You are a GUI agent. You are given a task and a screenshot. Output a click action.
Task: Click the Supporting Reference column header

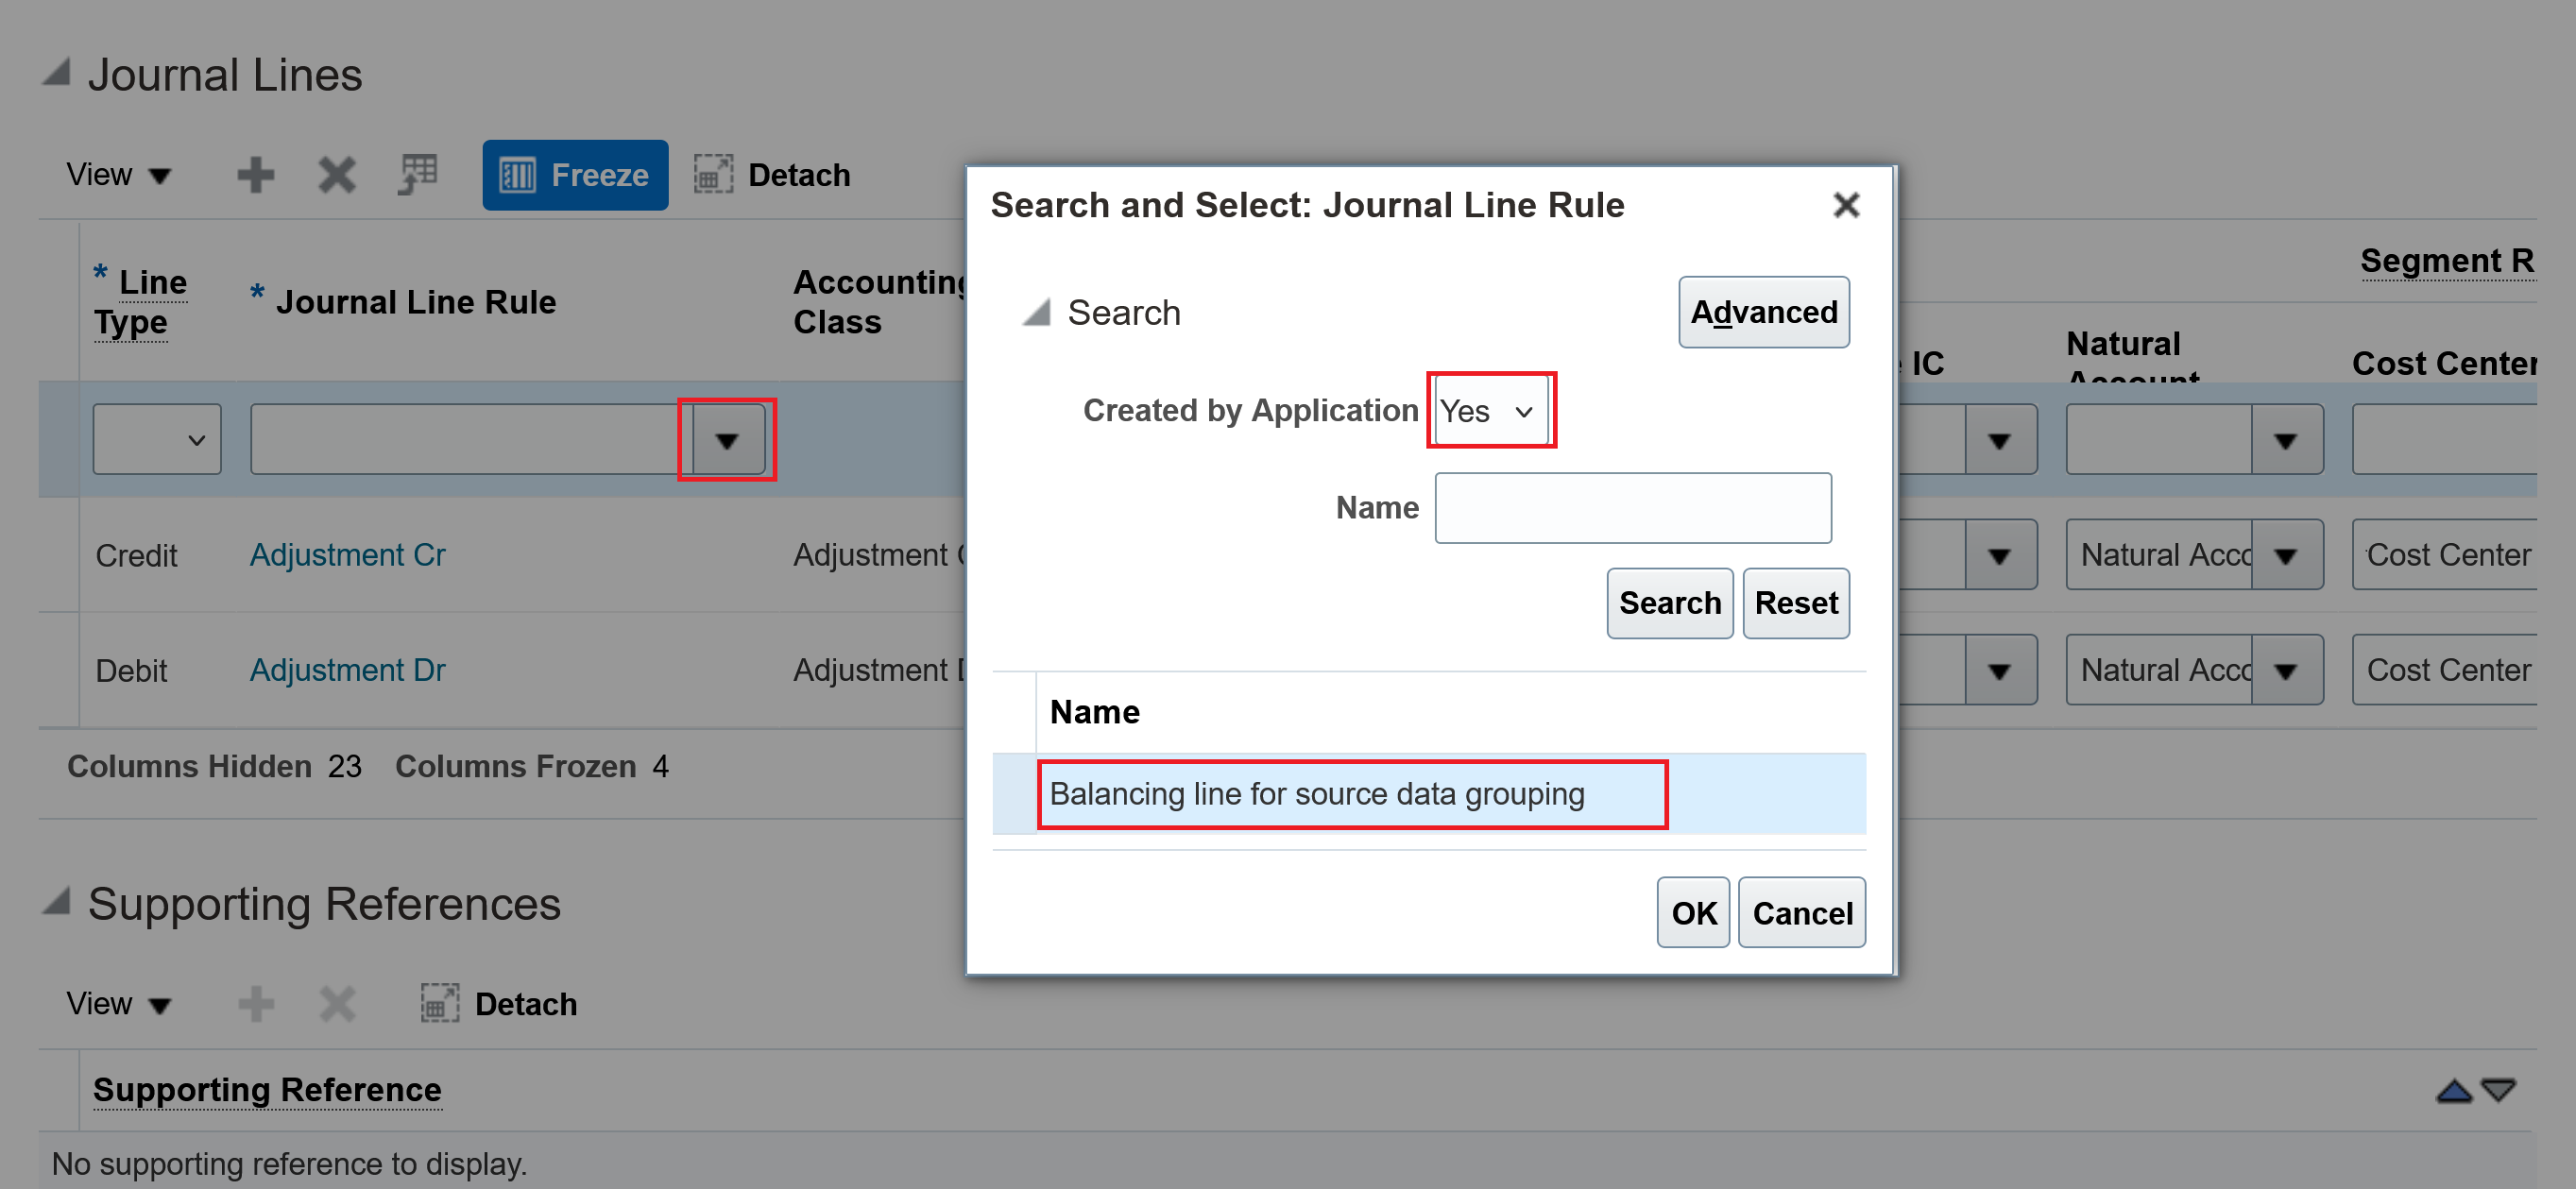point(267,1090)
